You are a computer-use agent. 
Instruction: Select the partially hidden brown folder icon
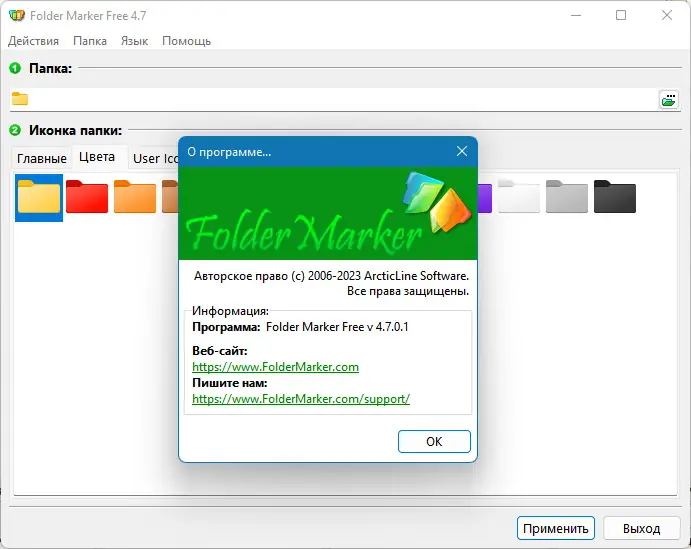[170, 197]
